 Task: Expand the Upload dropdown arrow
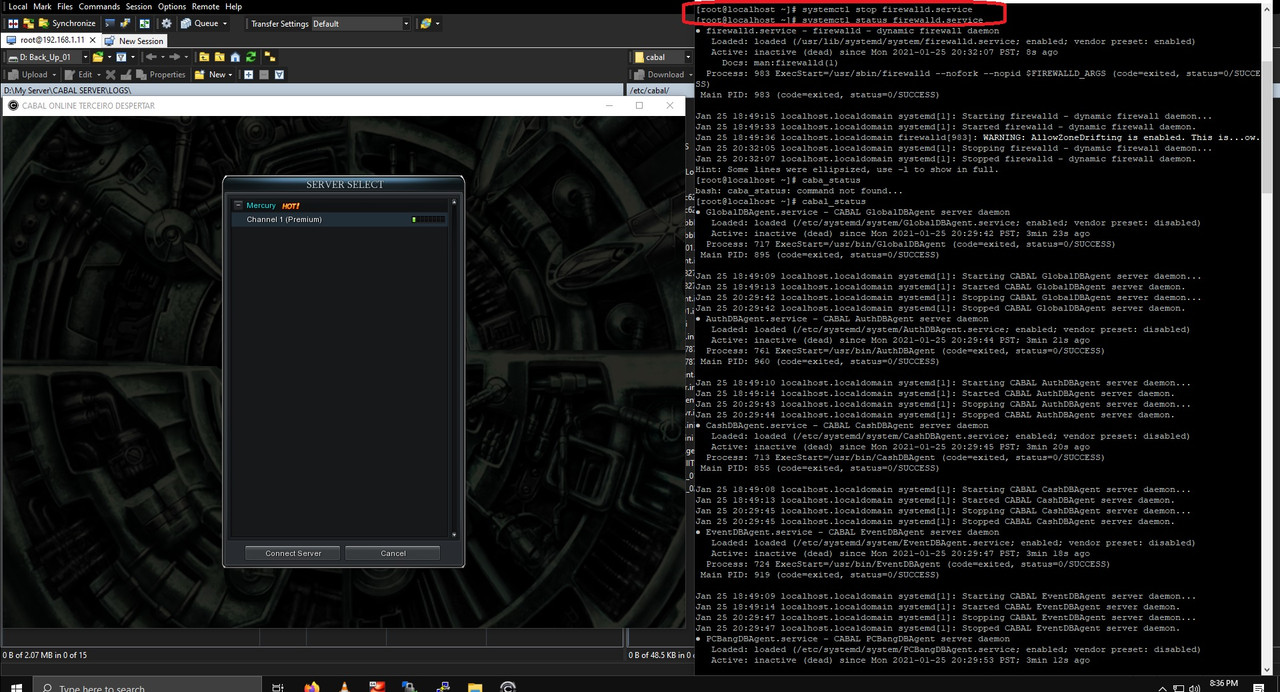(54, 74)
